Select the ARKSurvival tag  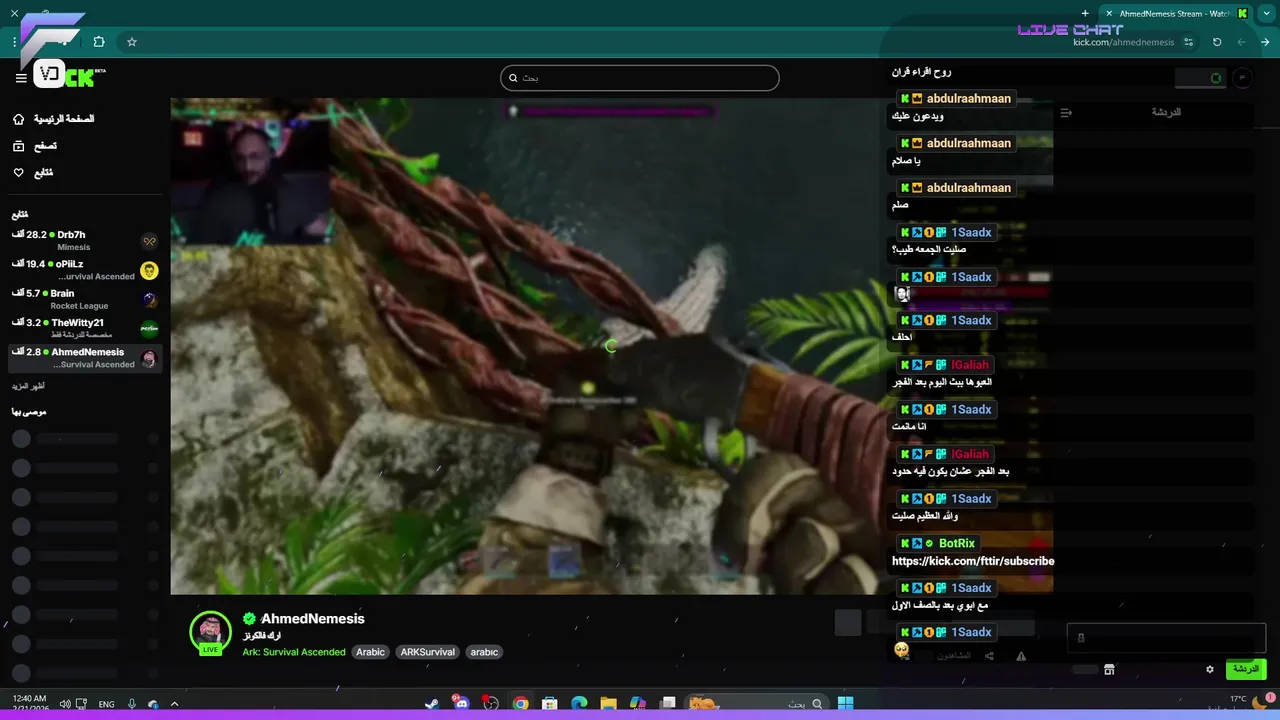tap(427, 652)
